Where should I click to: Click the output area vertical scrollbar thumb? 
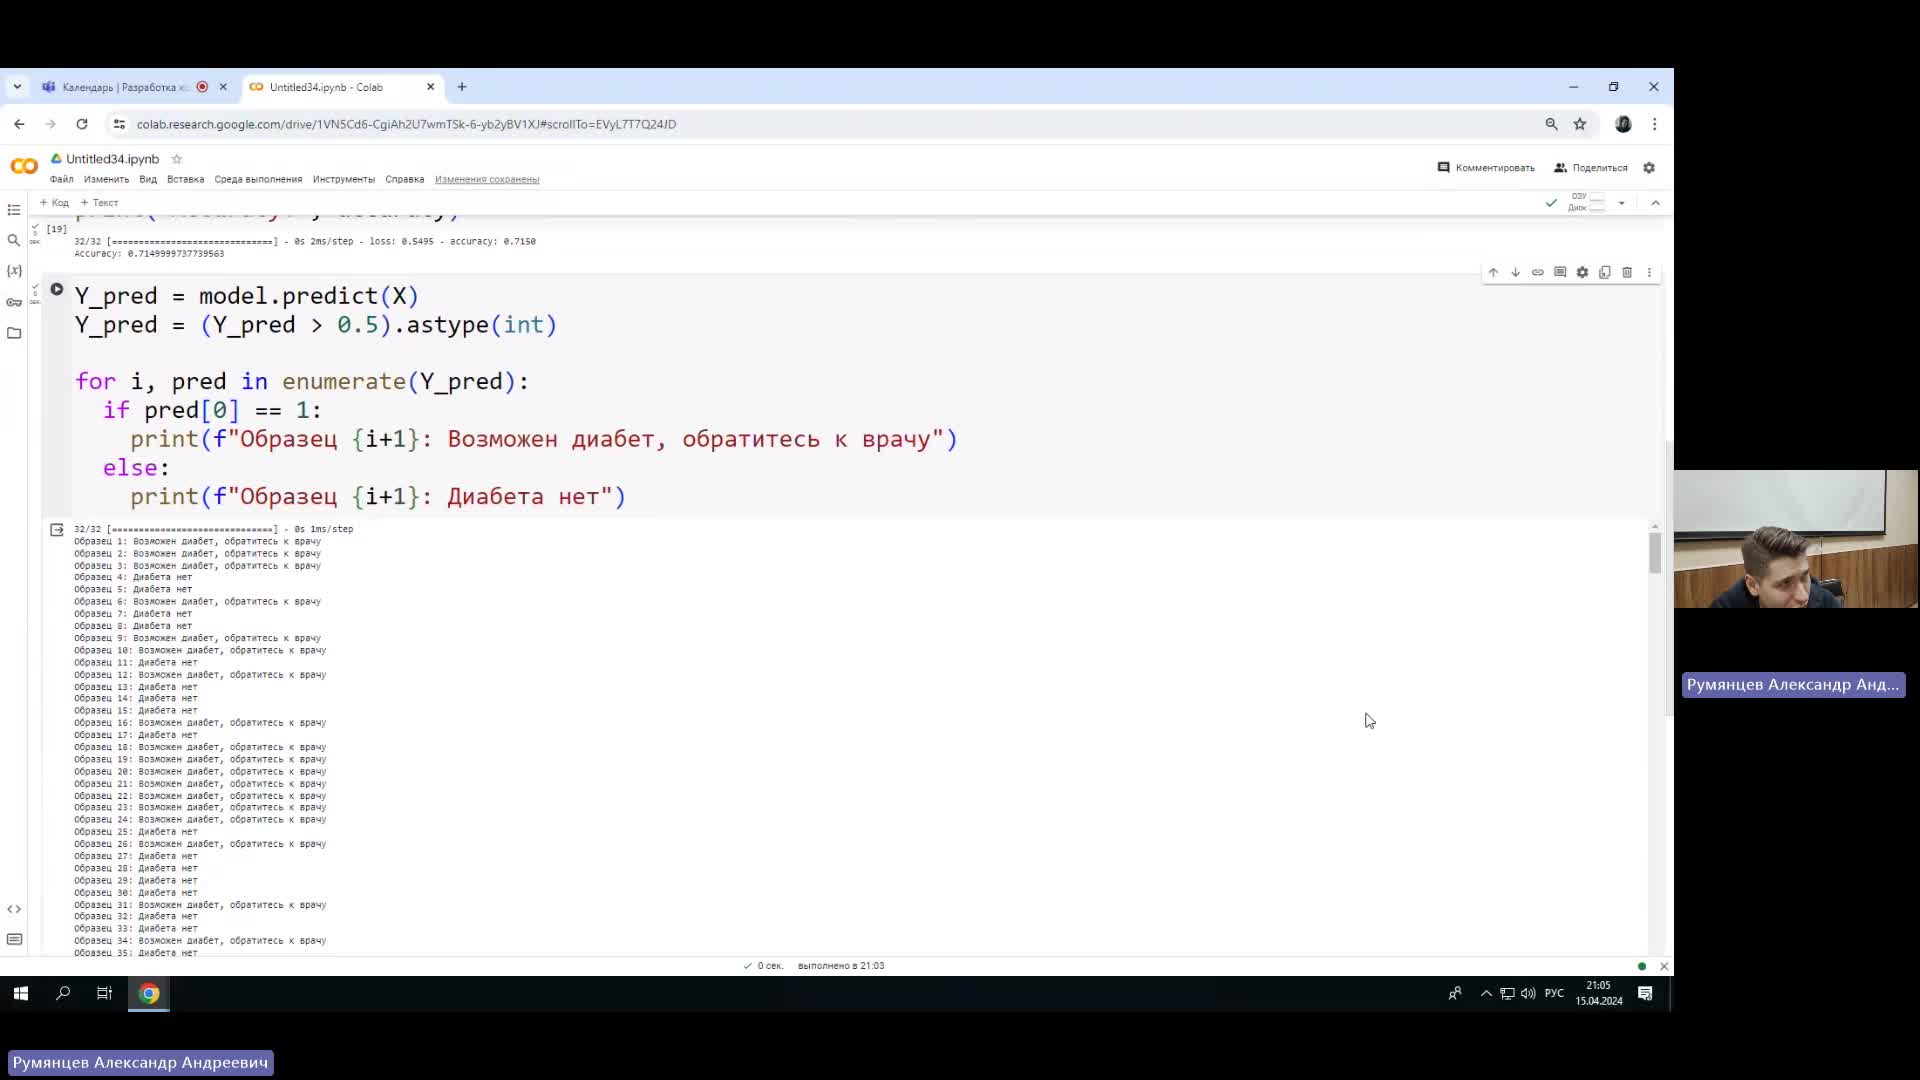(x=1655, y=553)
